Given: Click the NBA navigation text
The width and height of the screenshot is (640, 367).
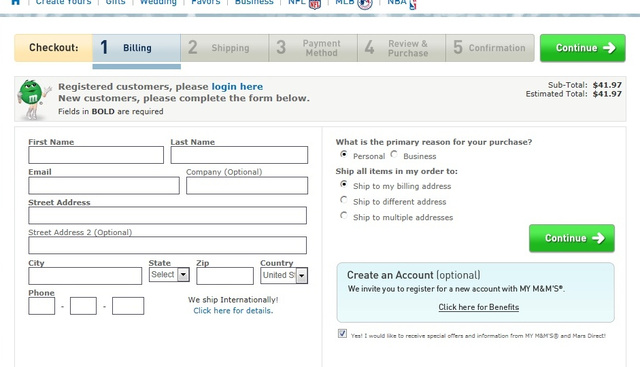Looking at the screenshot, I should tap(397, 2).
